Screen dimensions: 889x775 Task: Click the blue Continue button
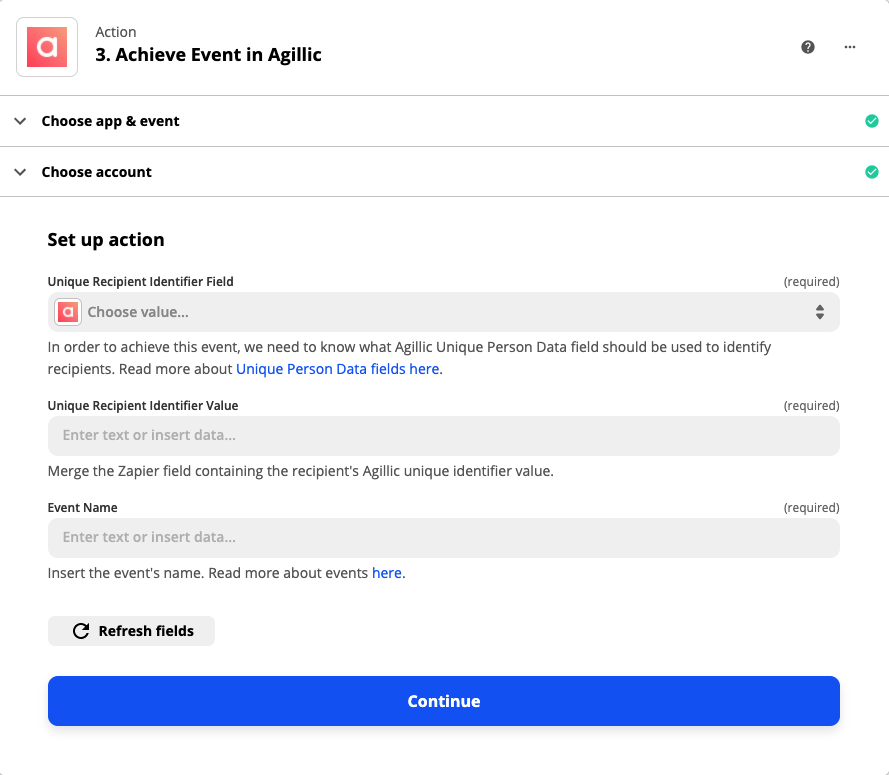[x=443, y=701]
